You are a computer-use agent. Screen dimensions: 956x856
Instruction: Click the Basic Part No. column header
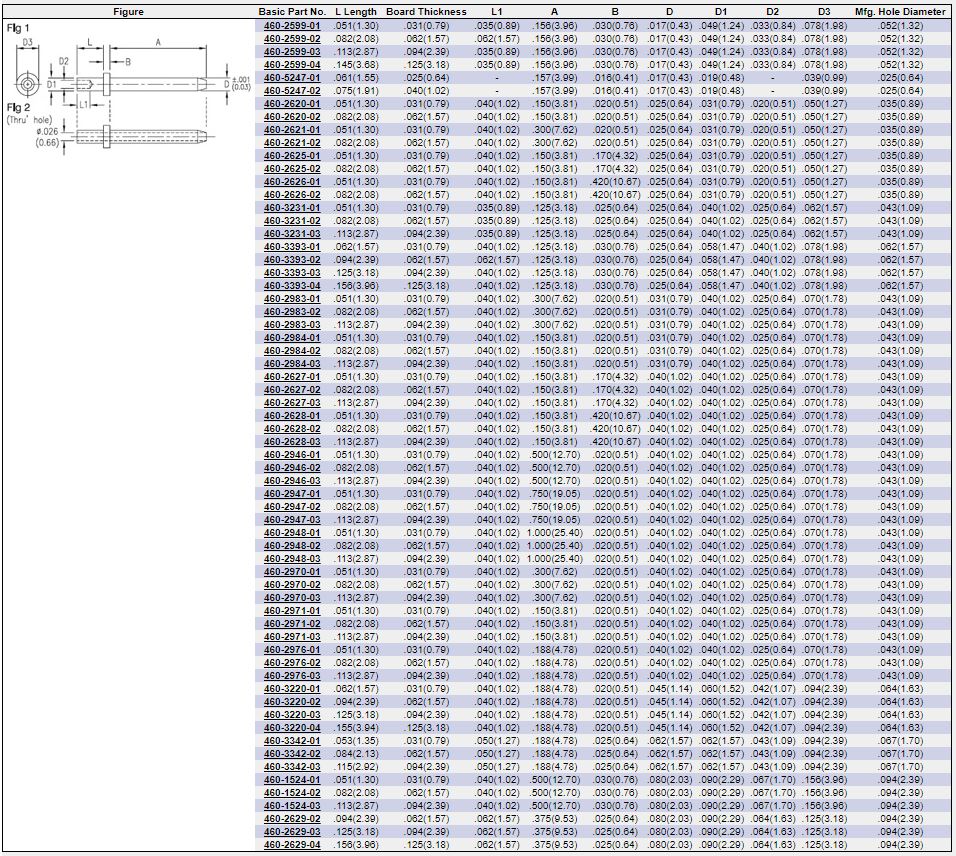point(292,12)
